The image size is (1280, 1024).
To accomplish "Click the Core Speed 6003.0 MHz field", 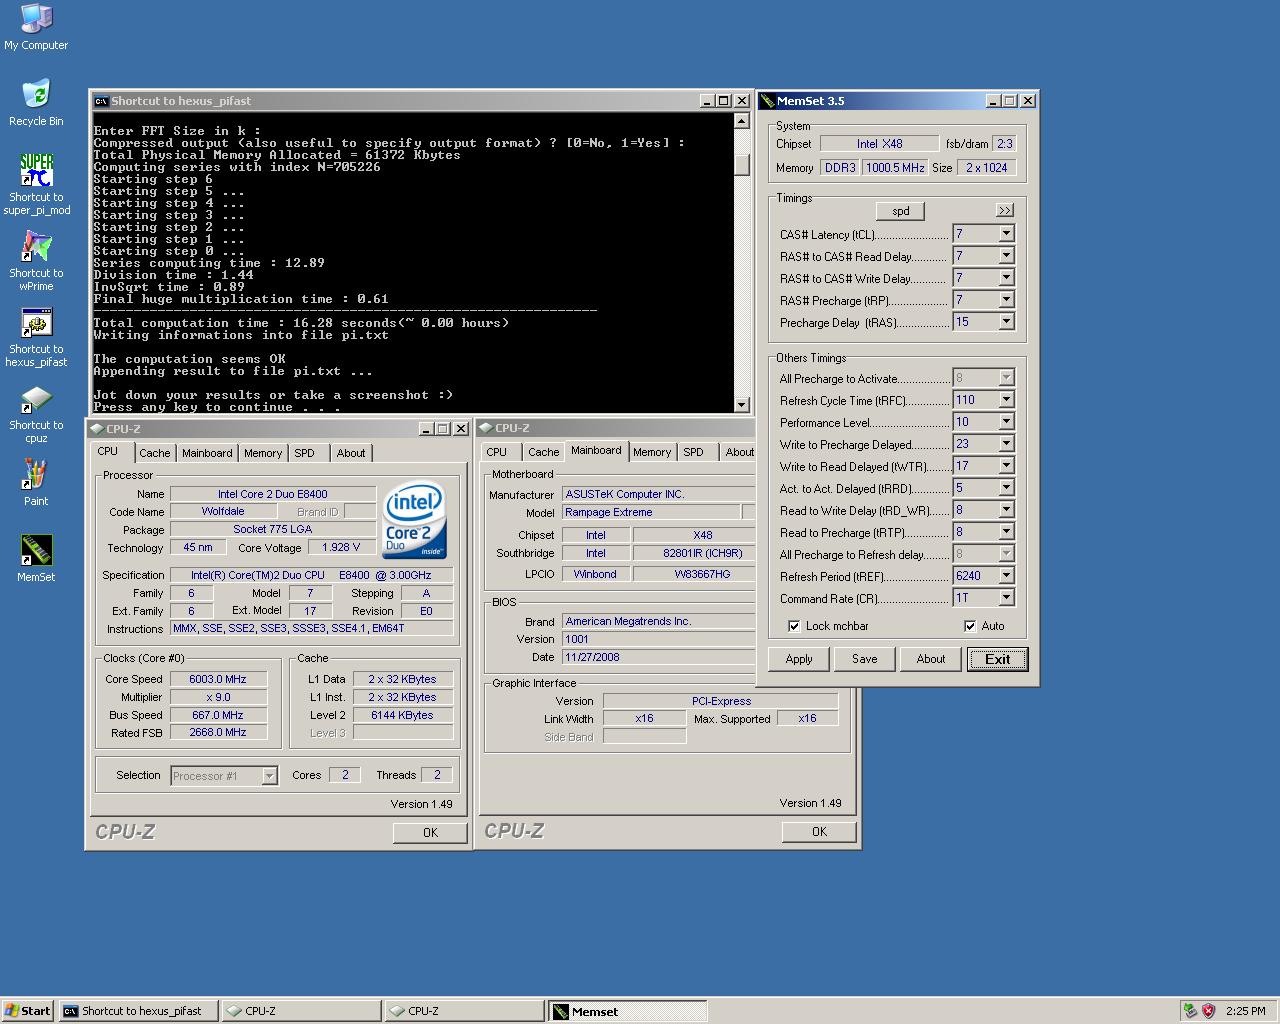I will (x=217, y=679).
